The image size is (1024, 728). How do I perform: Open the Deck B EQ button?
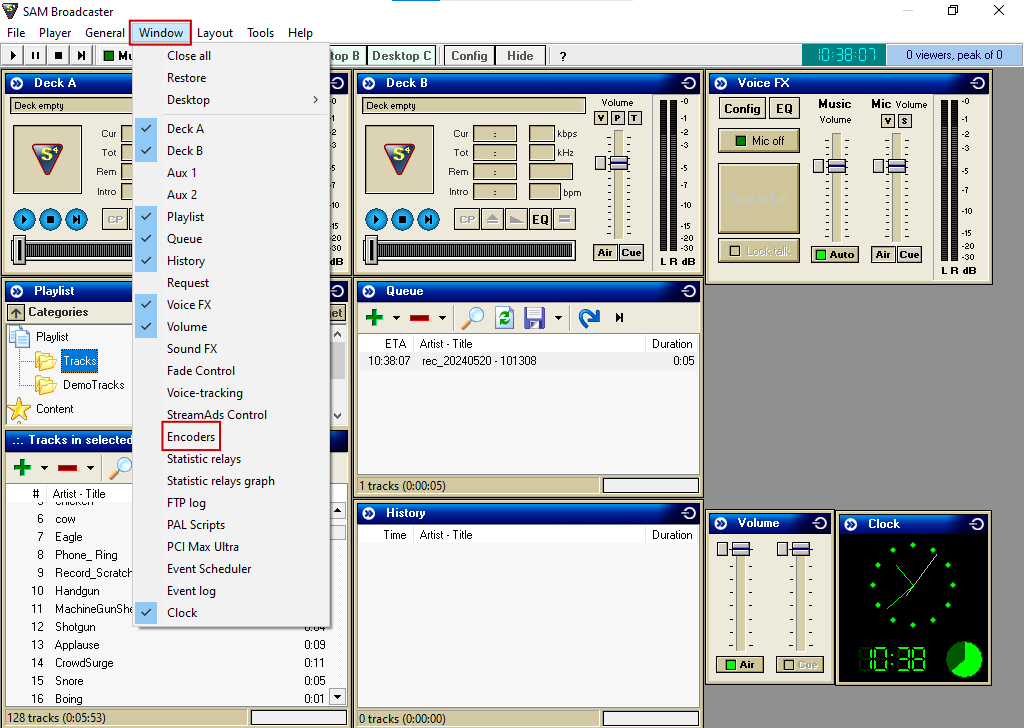[540, 219]
